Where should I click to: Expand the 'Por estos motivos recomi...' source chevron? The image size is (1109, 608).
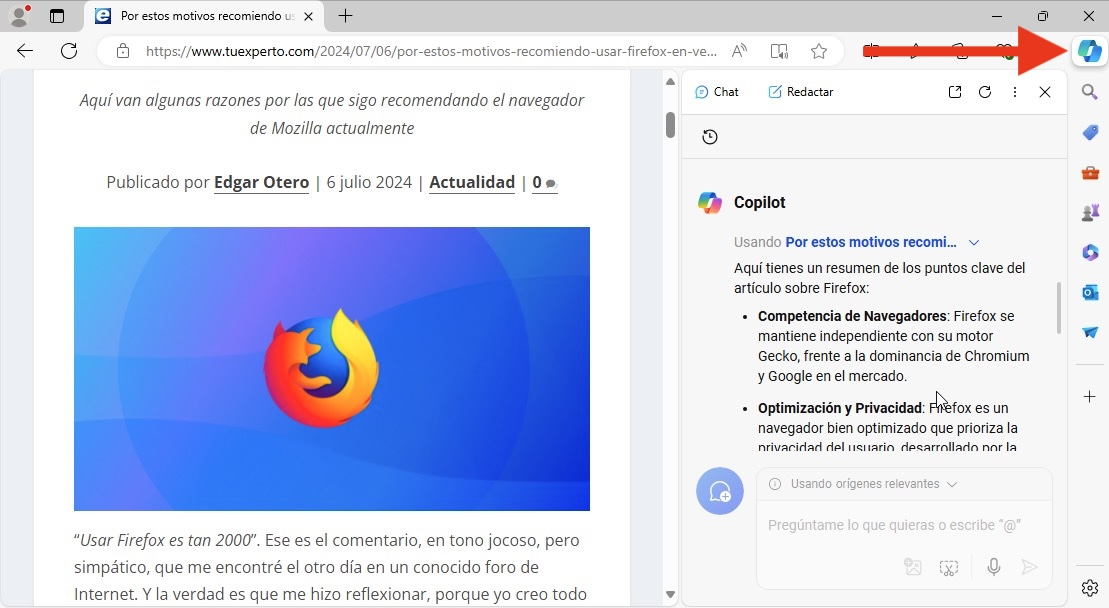click(x=974, y=242)
